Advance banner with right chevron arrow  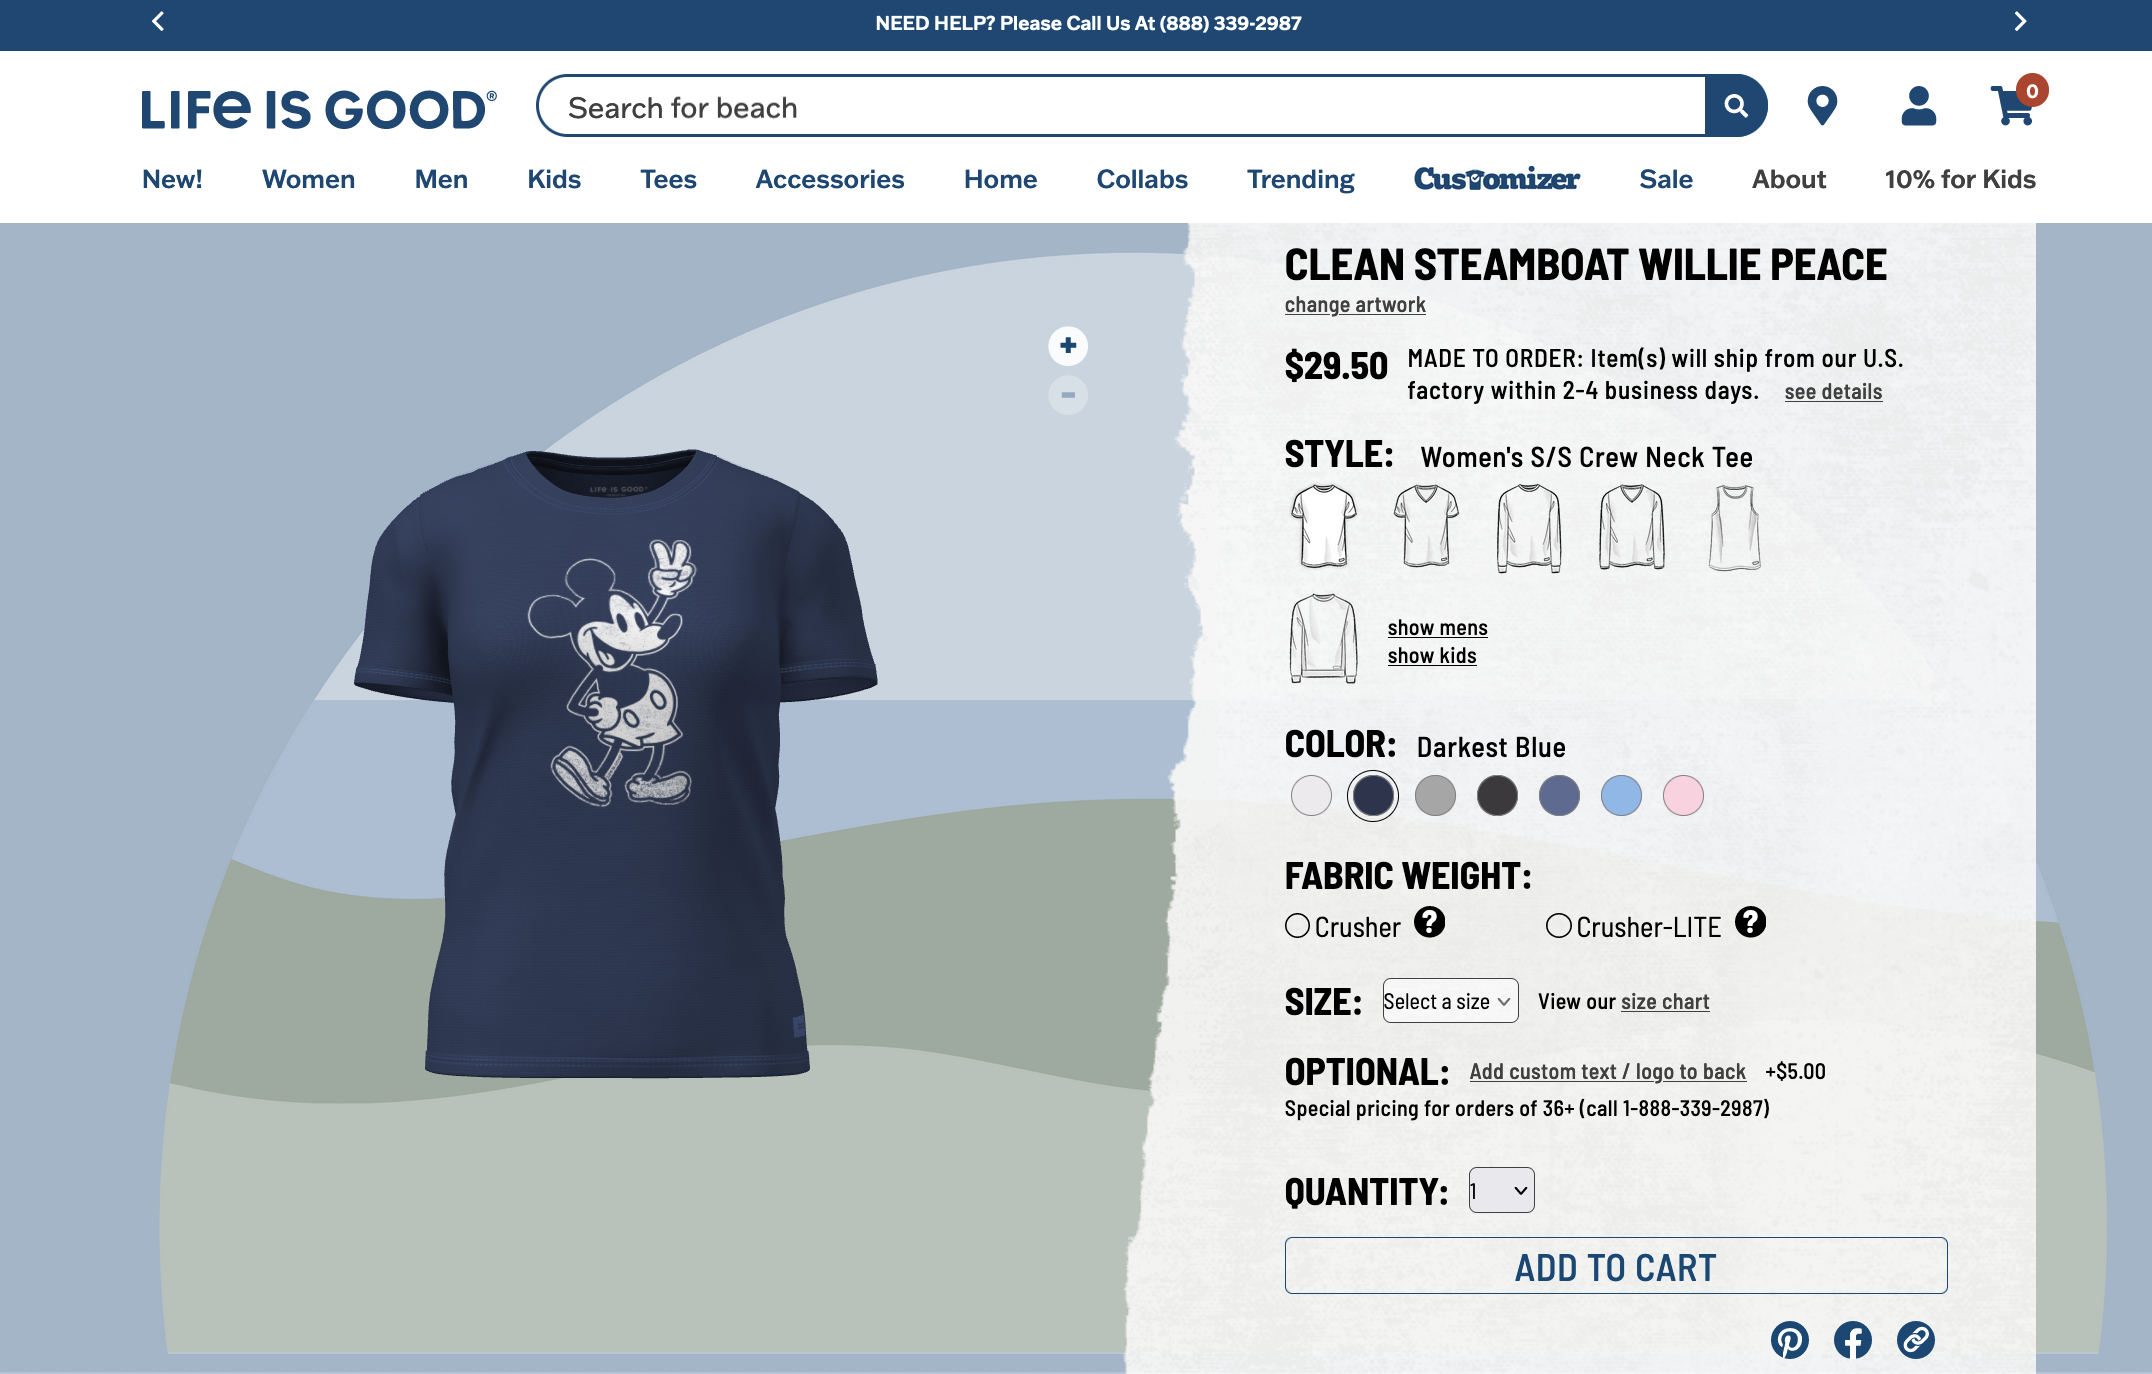(2020, 22)
